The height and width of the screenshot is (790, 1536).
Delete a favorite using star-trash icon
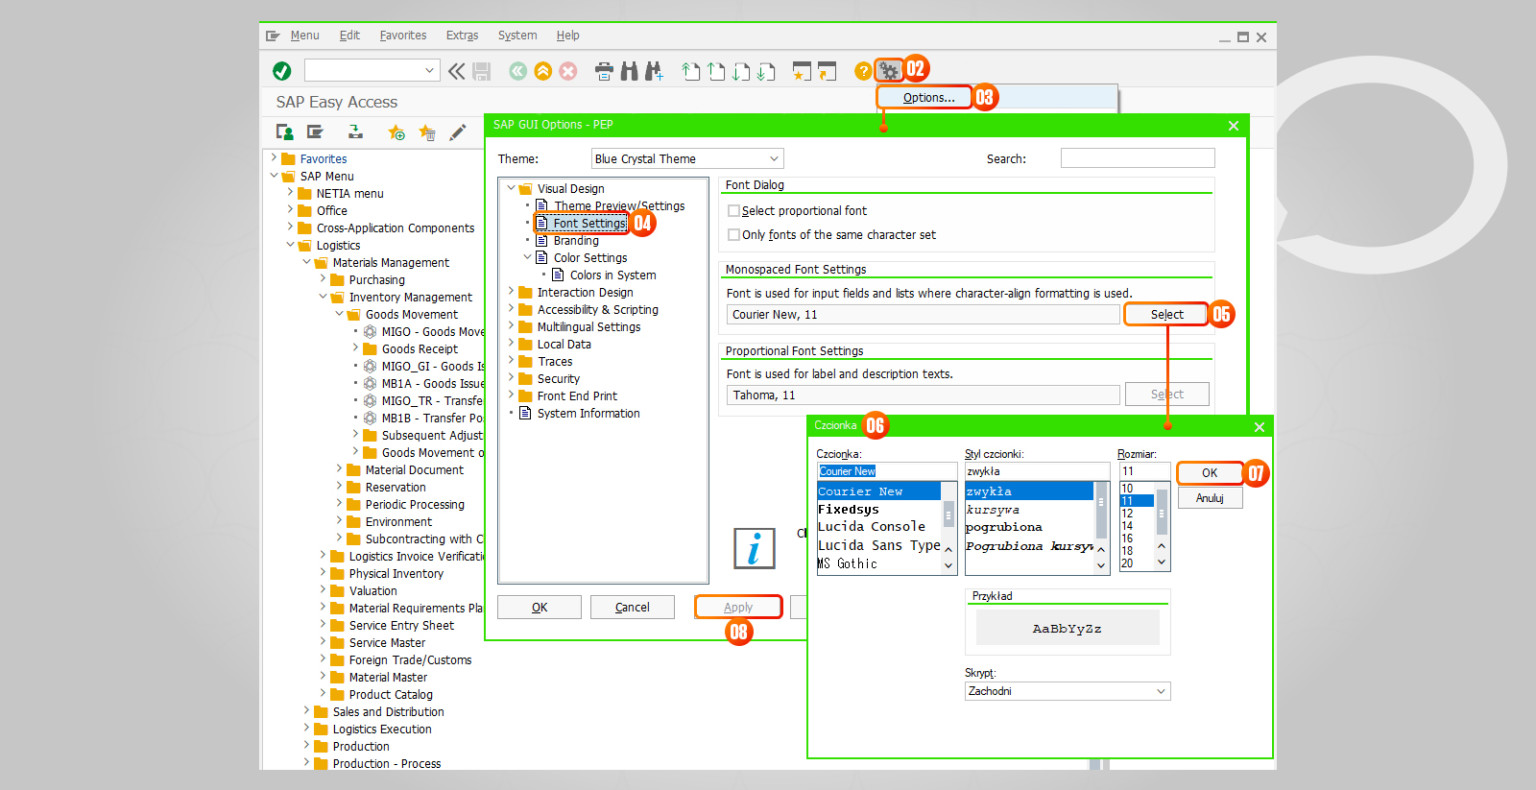coord(427,131)
